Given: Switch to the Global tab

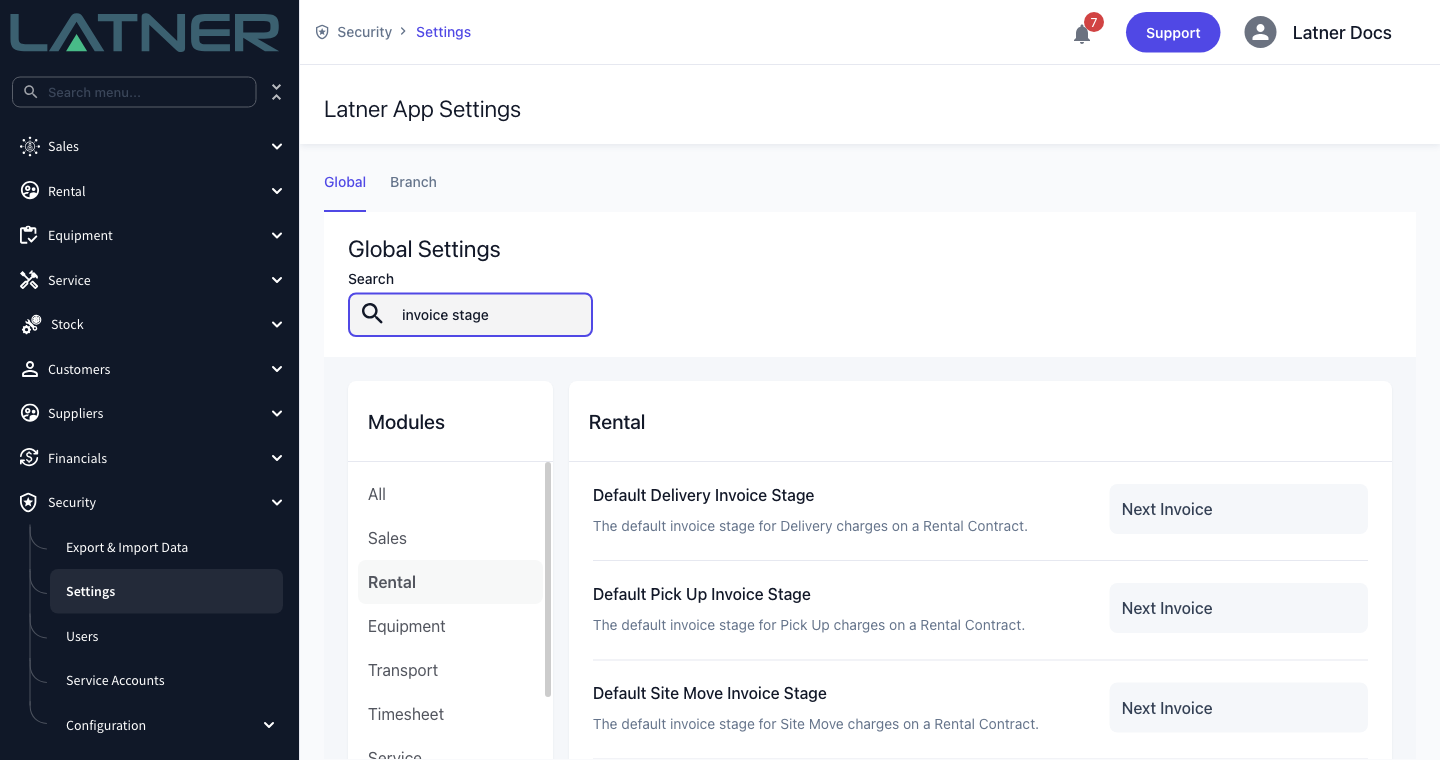Looking at the screenshot, I should coord(345,182).
